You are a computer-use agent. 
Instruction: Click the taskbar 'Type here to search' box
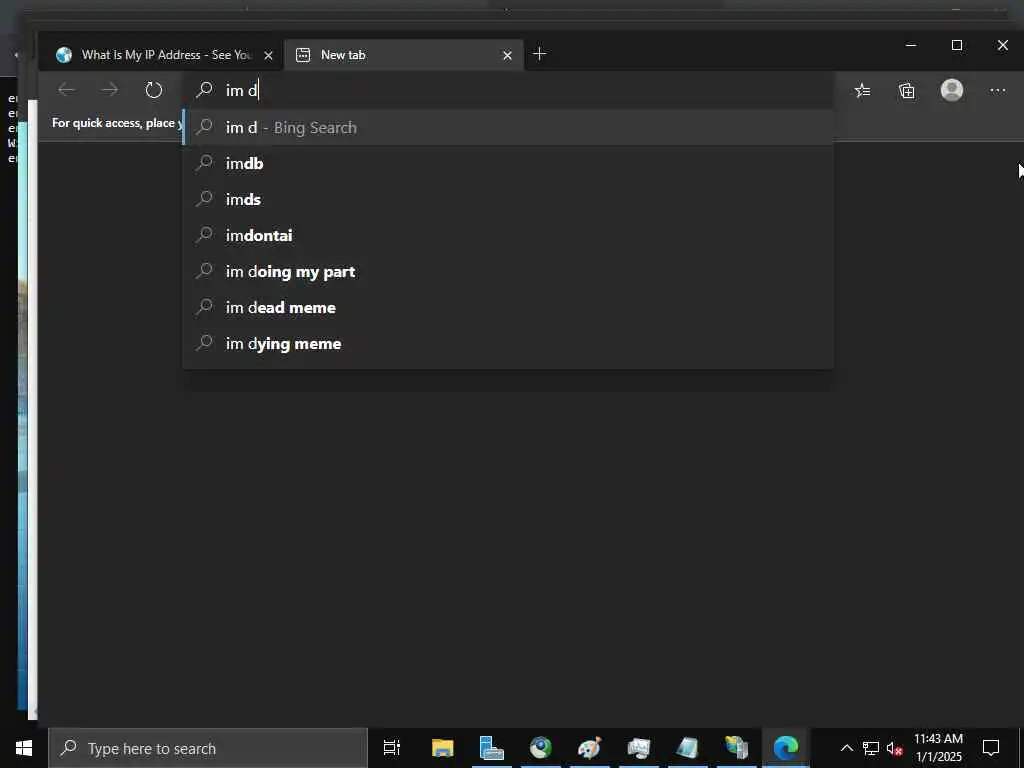[x=208, y=748]
